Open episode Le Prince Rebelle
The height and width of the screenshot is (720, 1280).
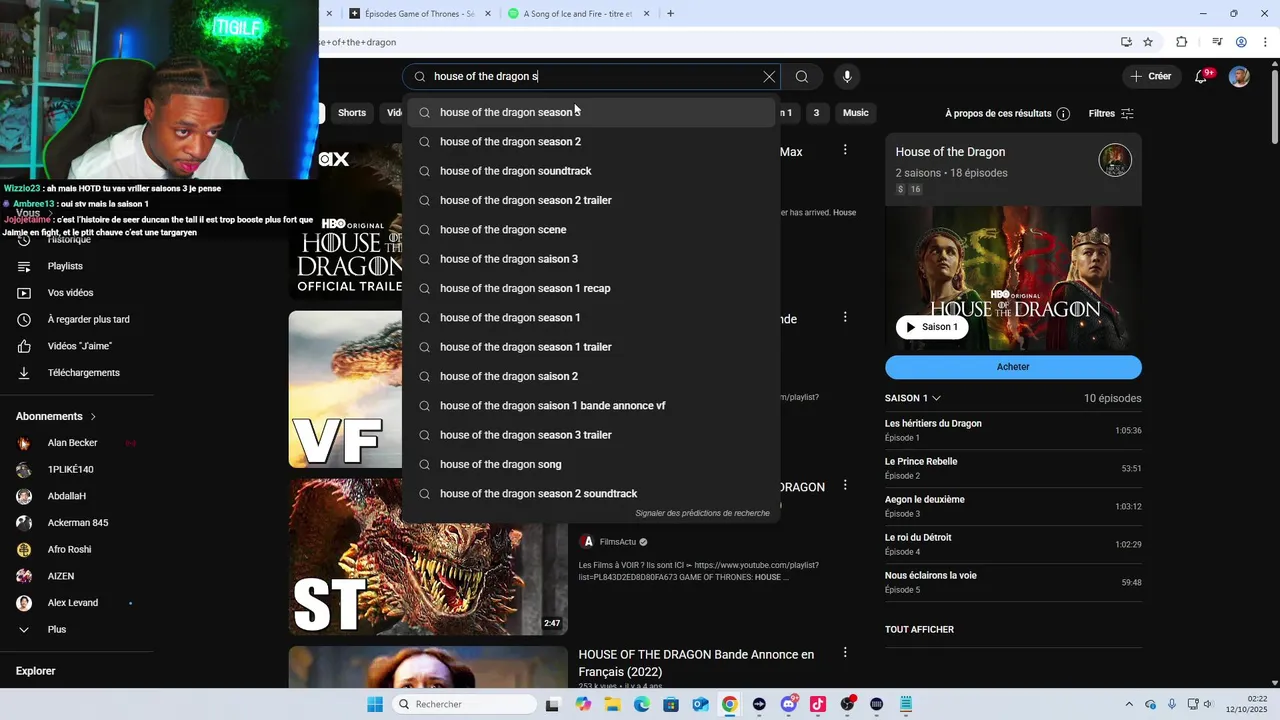(1013, 468)
